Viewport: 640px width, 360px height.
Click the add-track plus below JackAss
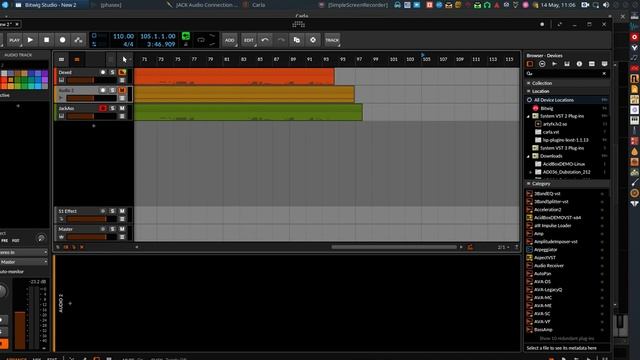[93, 126]
